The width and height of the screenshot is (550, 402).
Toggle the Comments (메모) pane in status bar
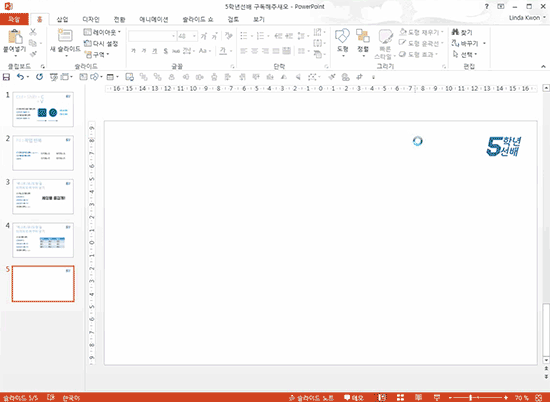click(x=353, y=397)
